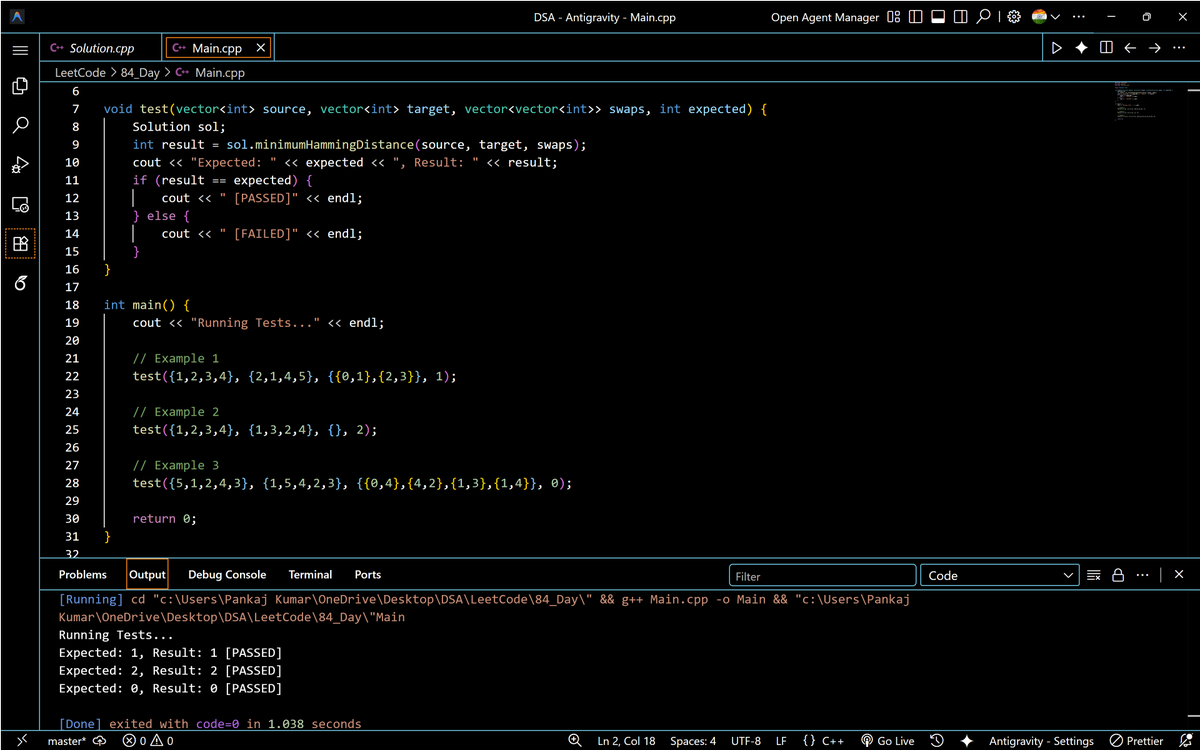Select the Main.cpp tab
The image size is (1200, 750).
pos(217,48)
